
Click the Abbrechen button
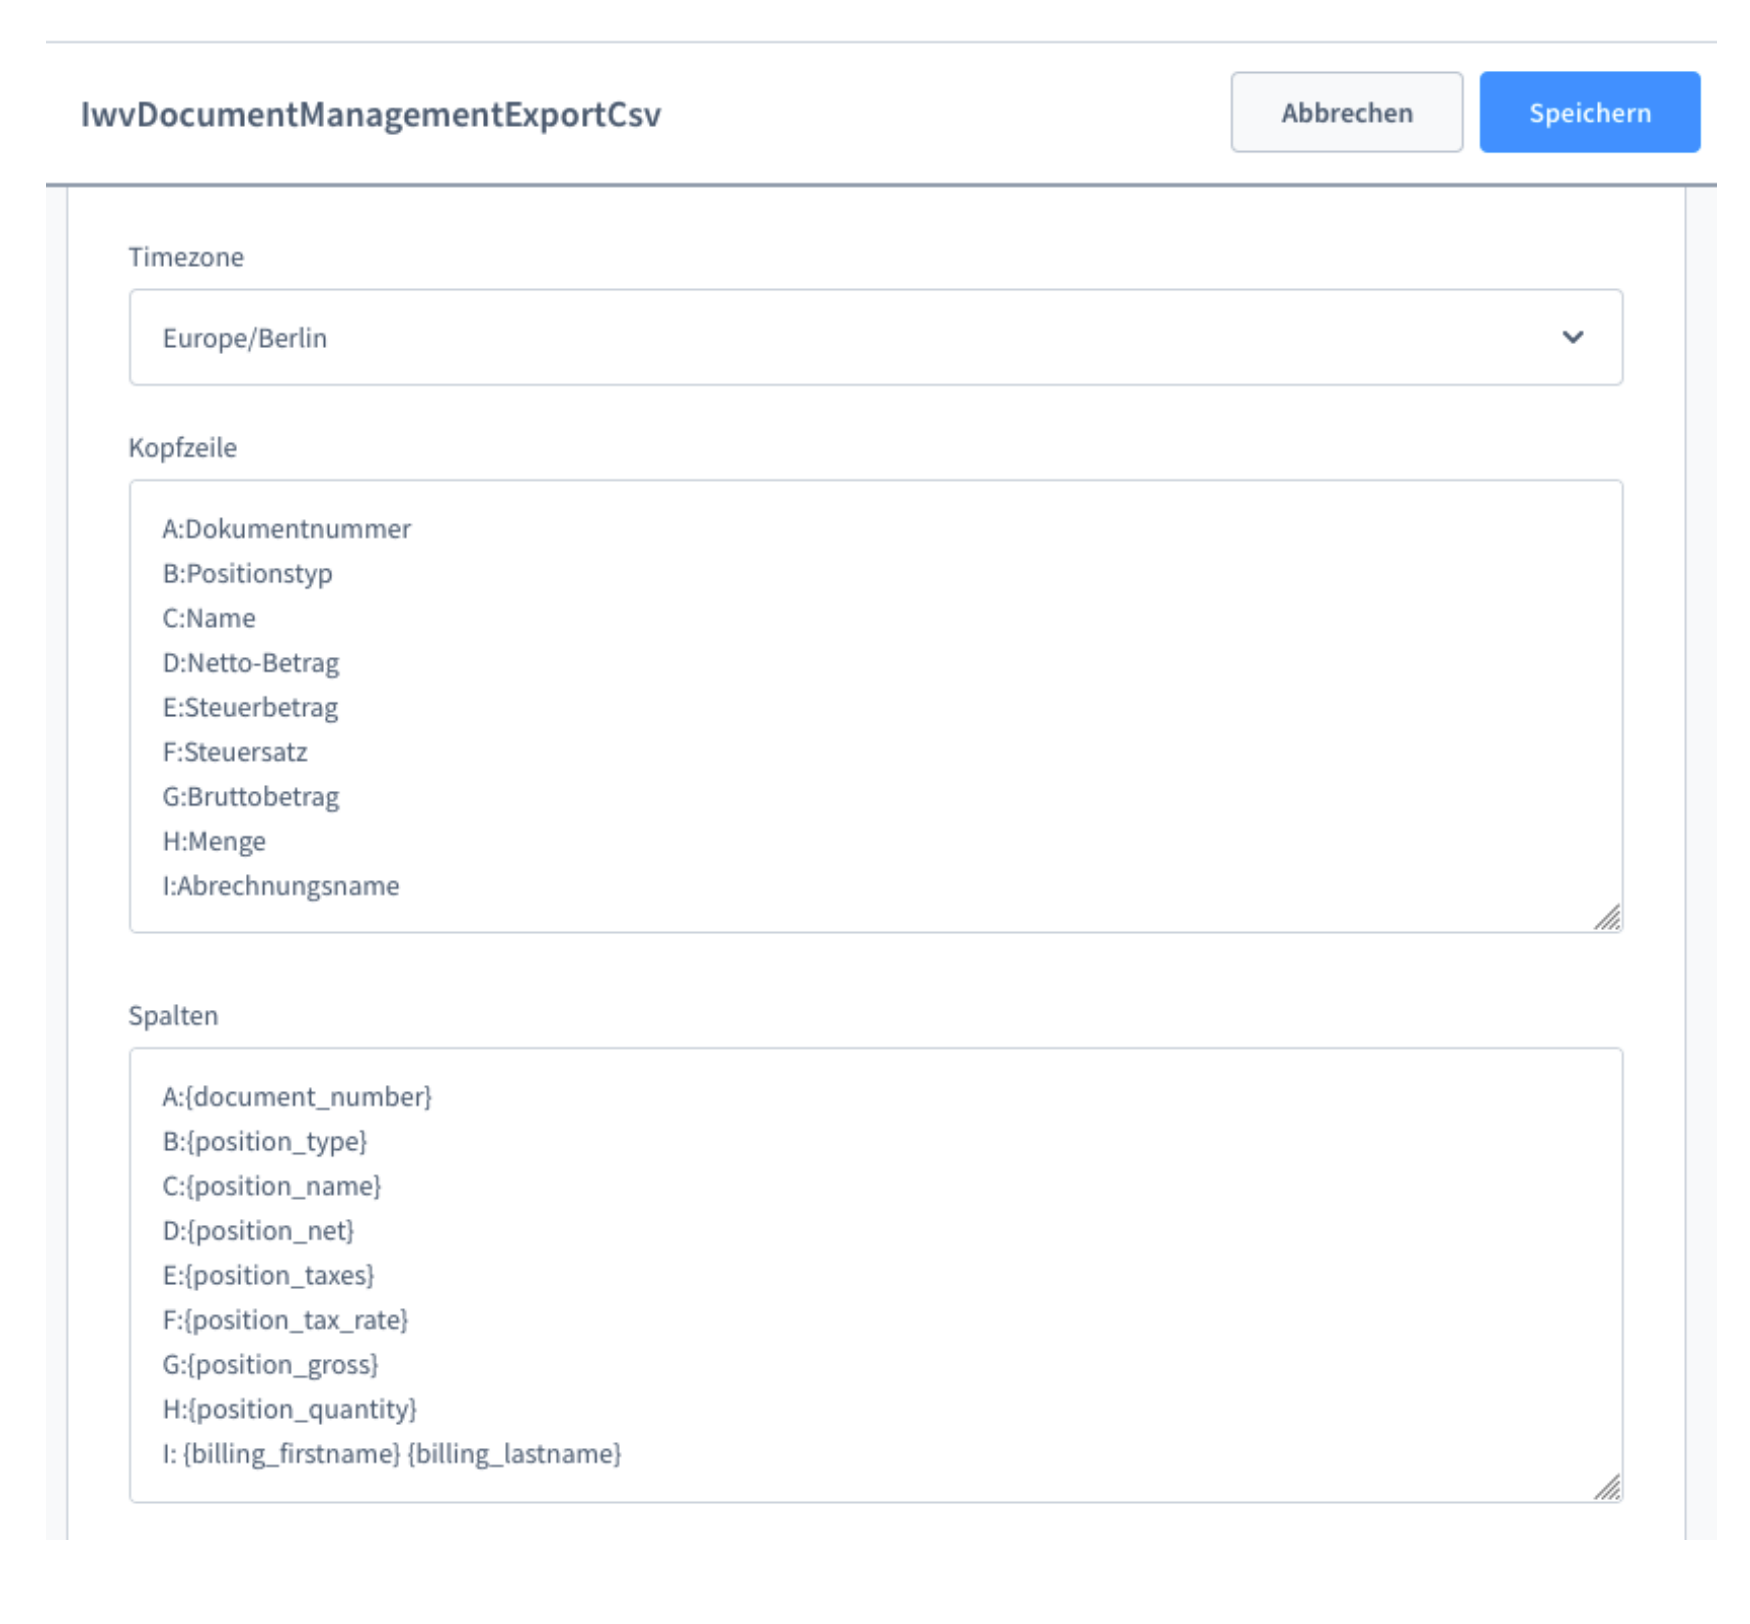(1346, 113)
